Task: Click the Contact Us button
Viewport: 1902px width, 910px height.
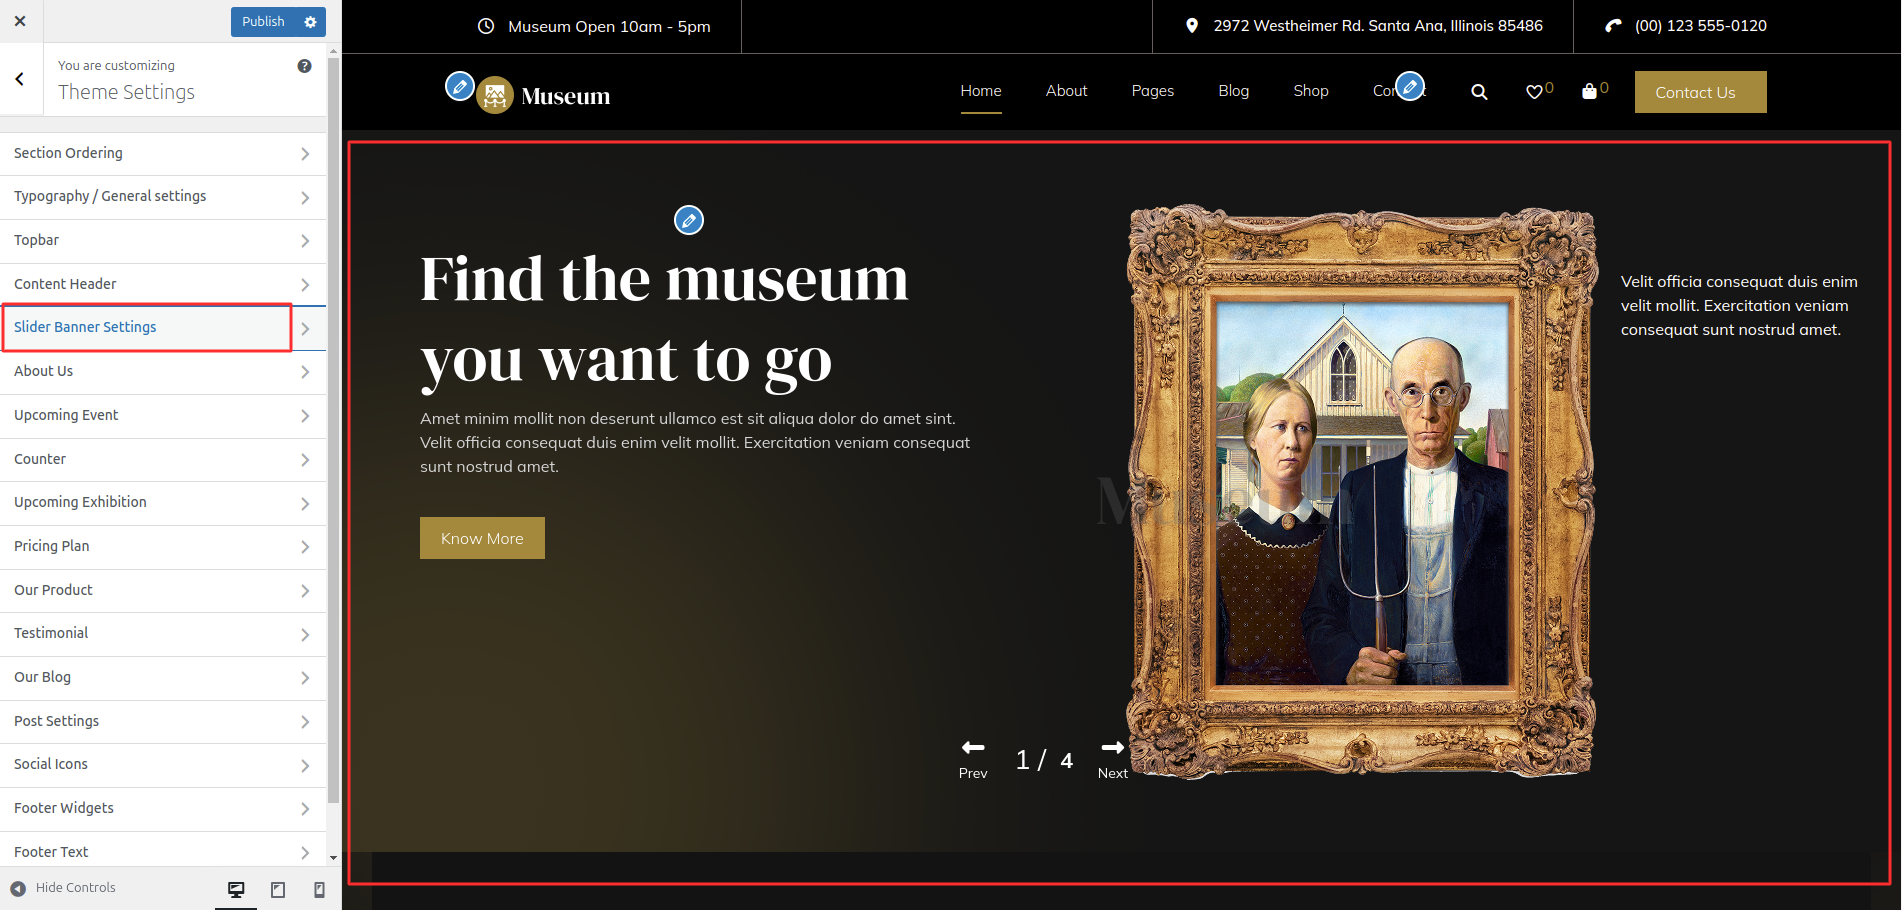Action: tap(1699, 92)
